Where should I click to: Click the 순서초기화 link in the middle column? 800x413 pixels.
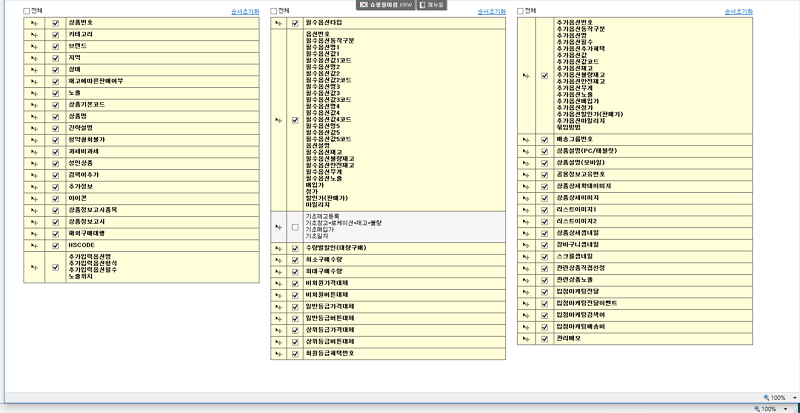[493, 11]
